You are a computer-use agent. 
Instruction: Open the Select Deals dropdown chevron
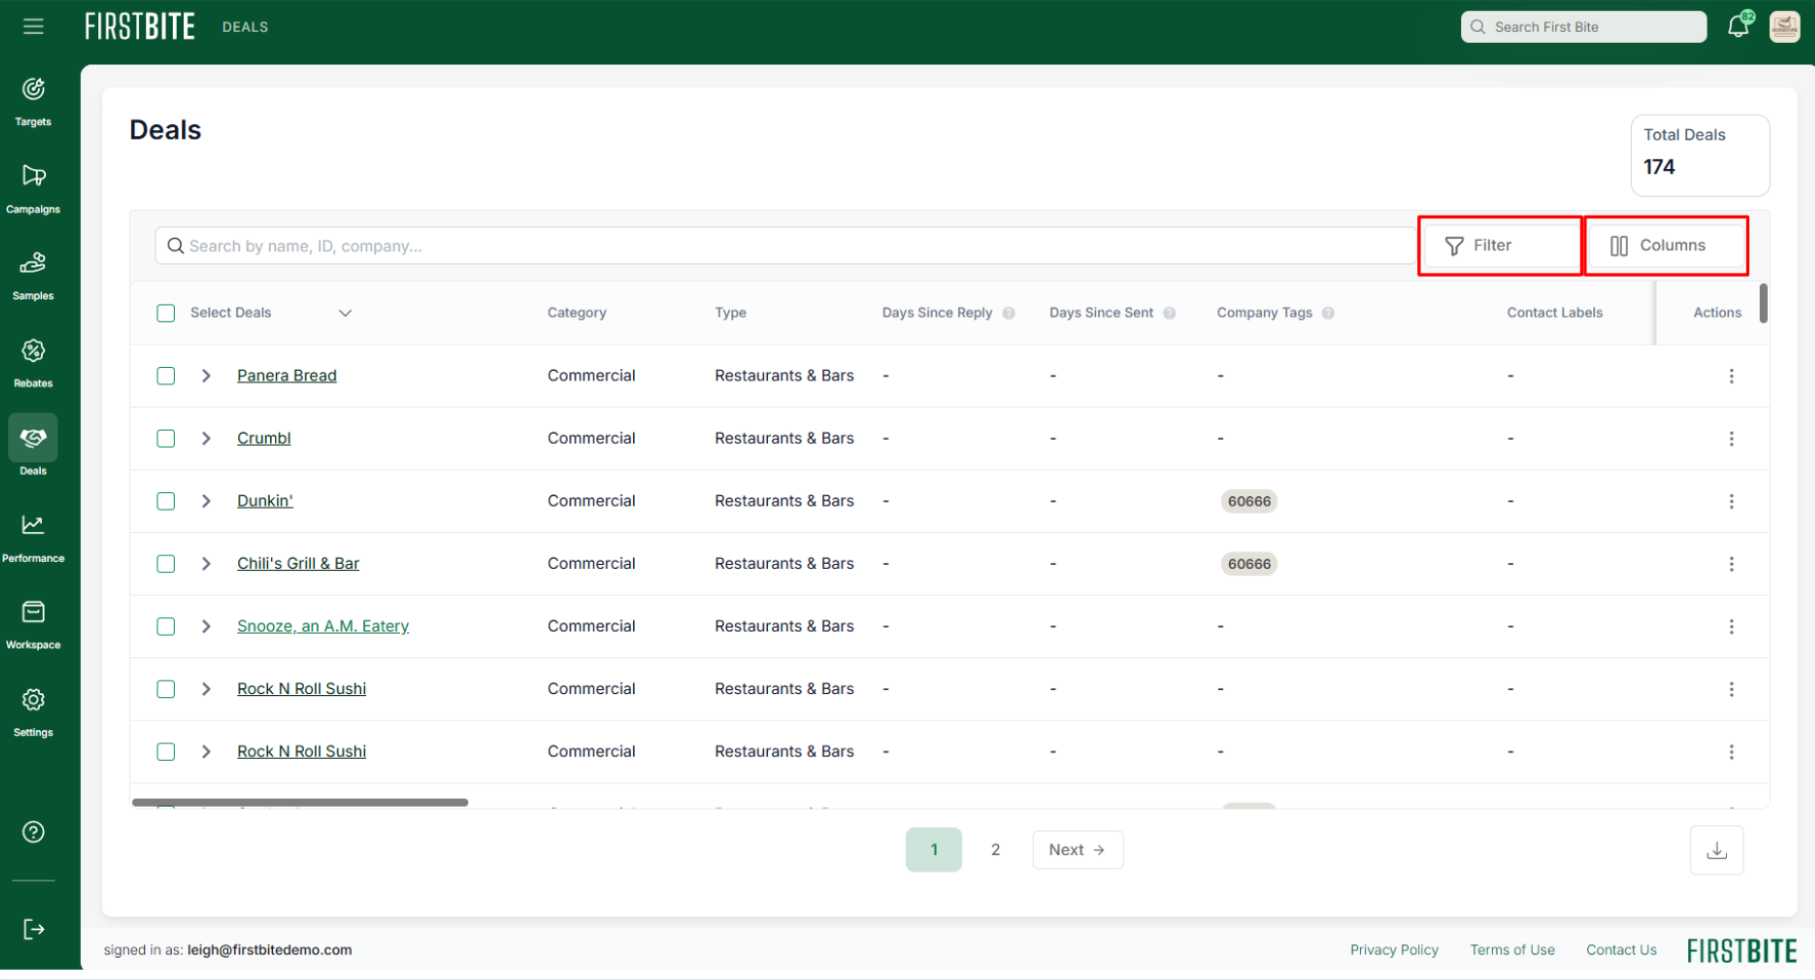pos(345,313)
